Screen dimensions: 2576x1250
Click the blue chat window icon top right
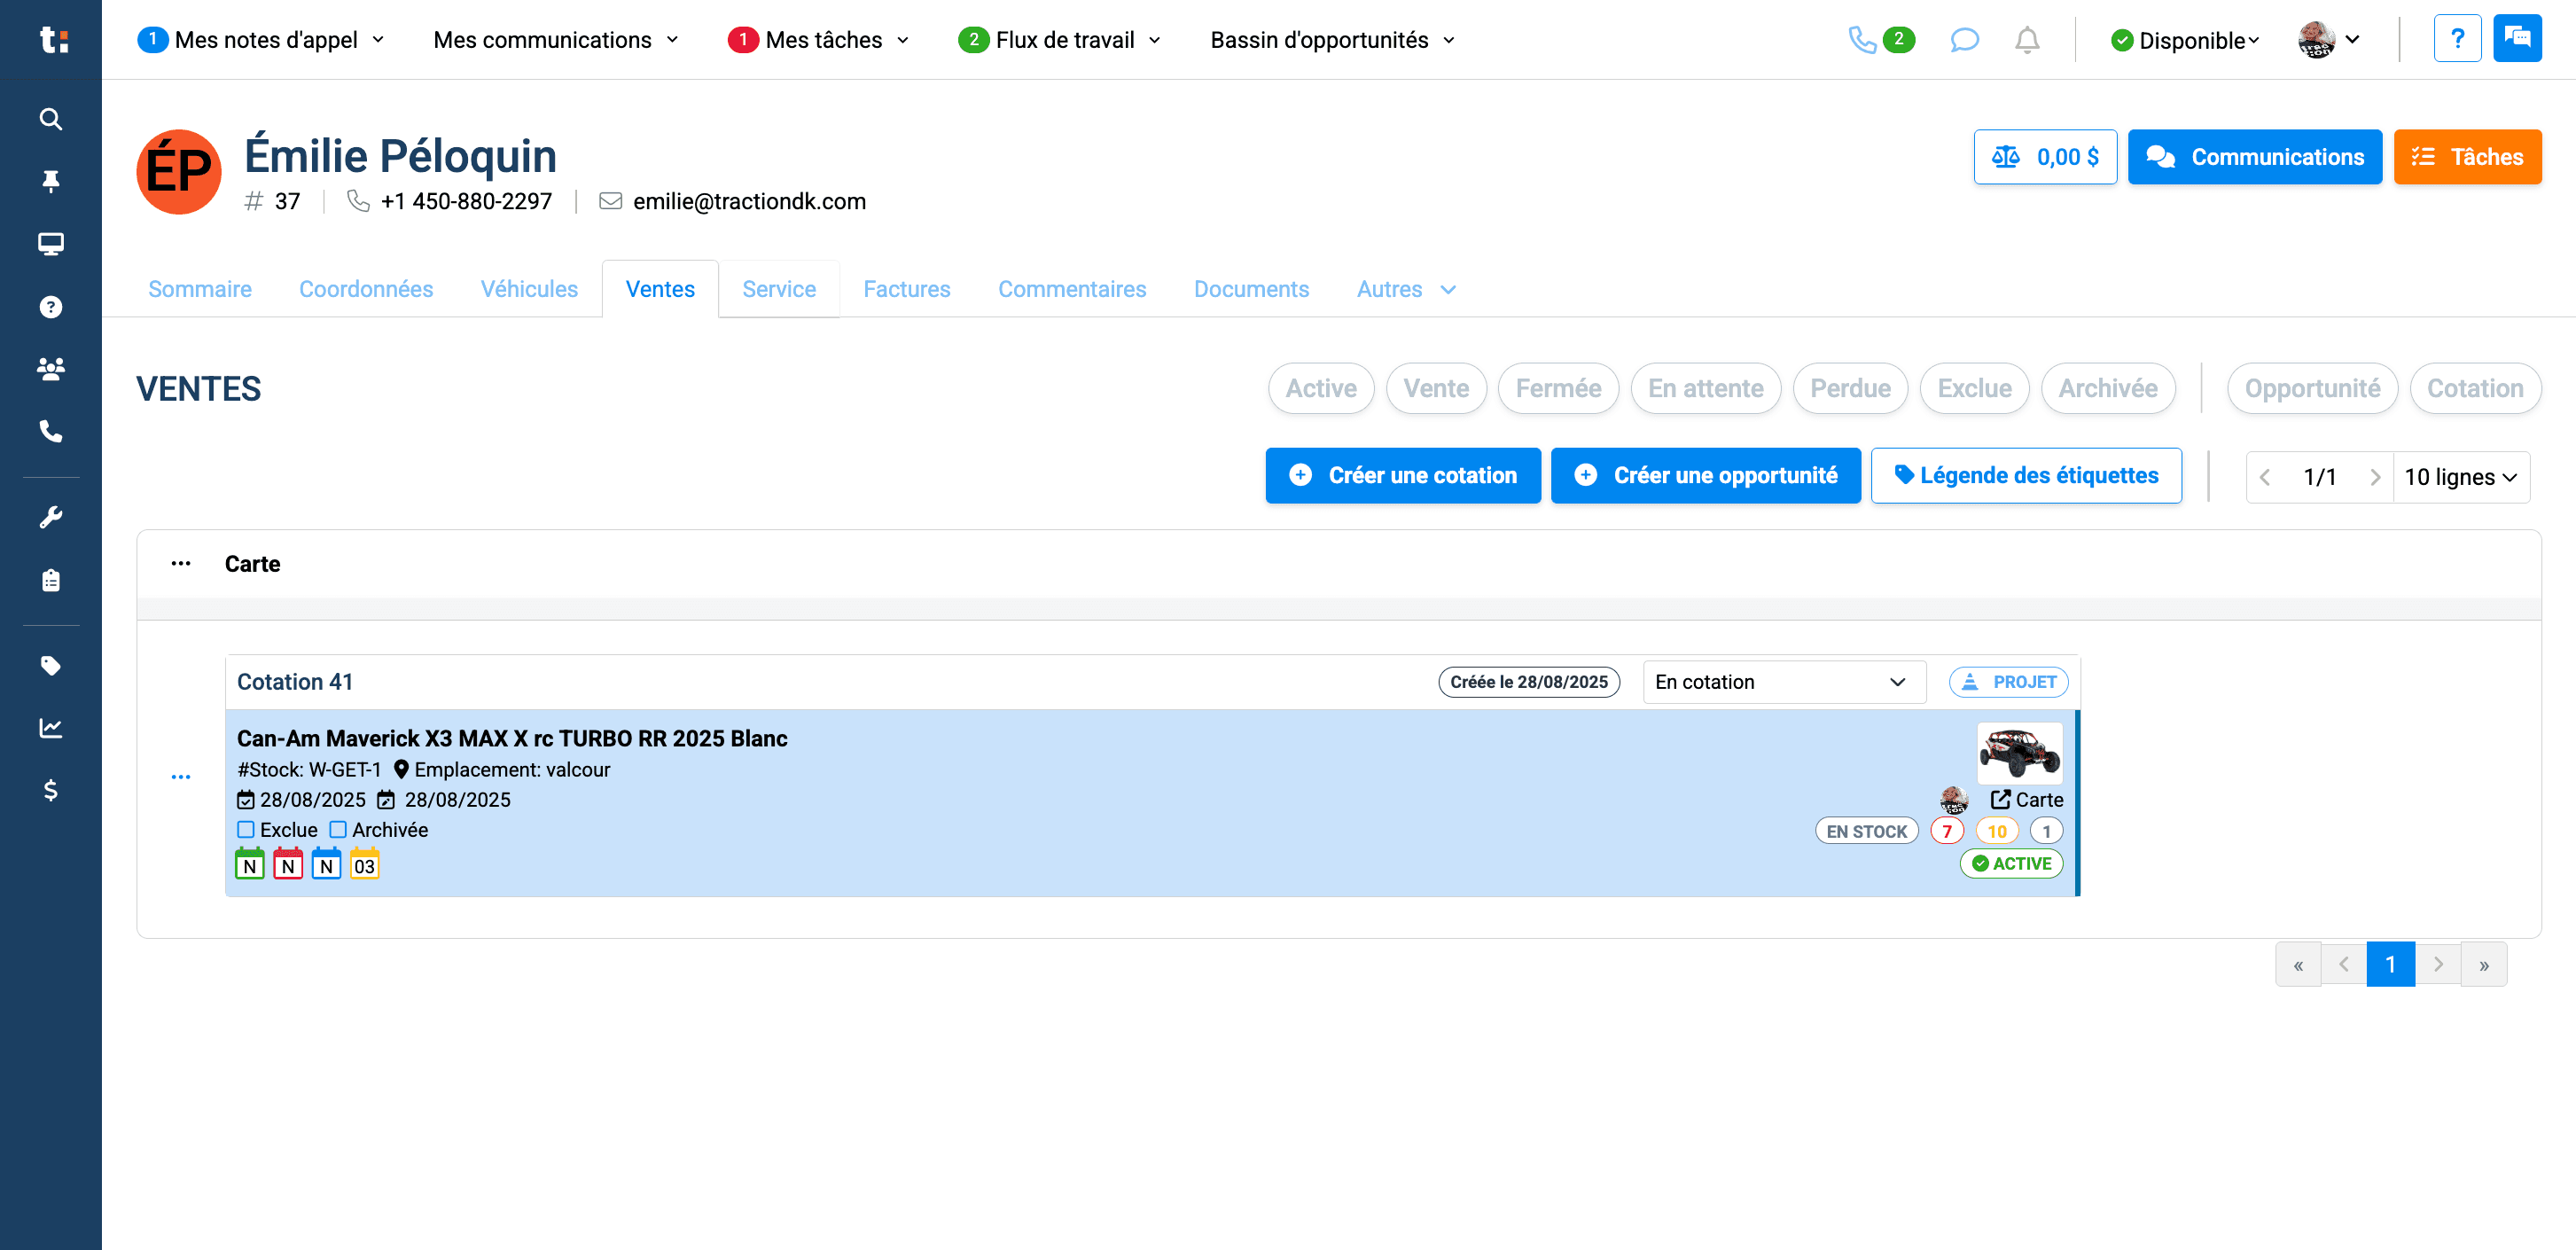(2517, 39)
